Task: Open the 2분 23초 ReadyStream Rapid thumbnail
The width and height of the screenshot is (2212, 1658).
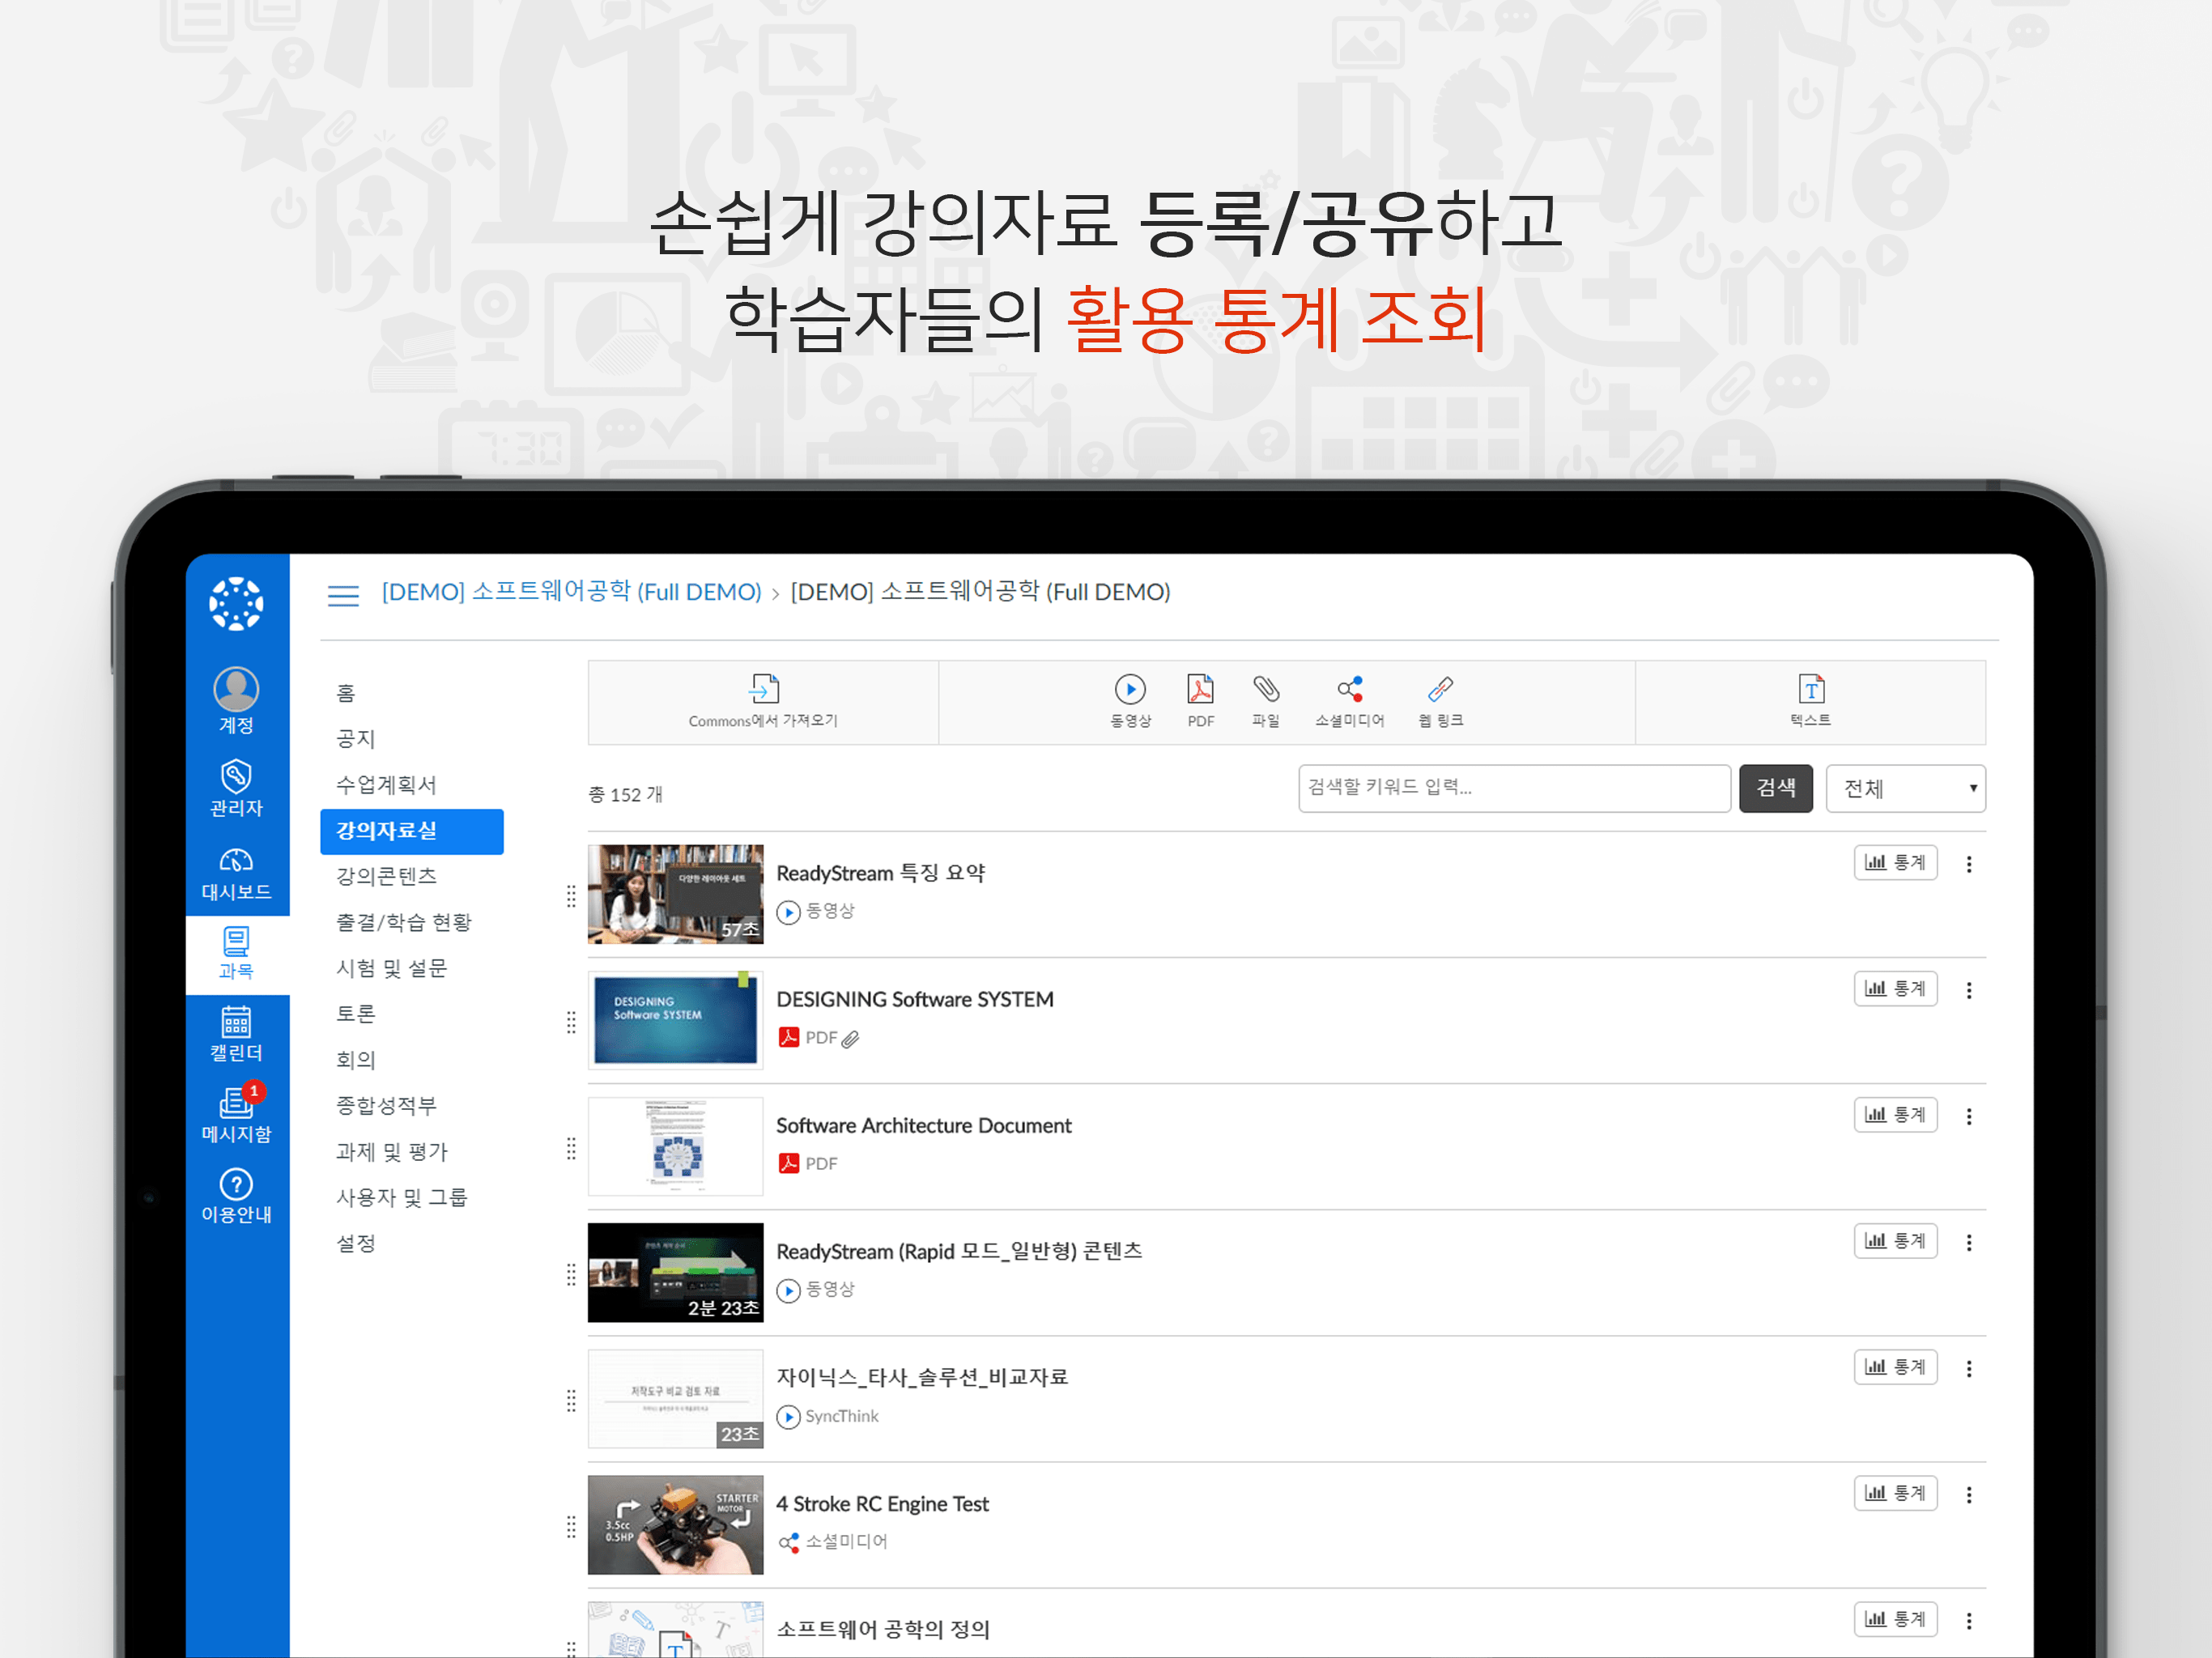Action: click(675, 1272)
